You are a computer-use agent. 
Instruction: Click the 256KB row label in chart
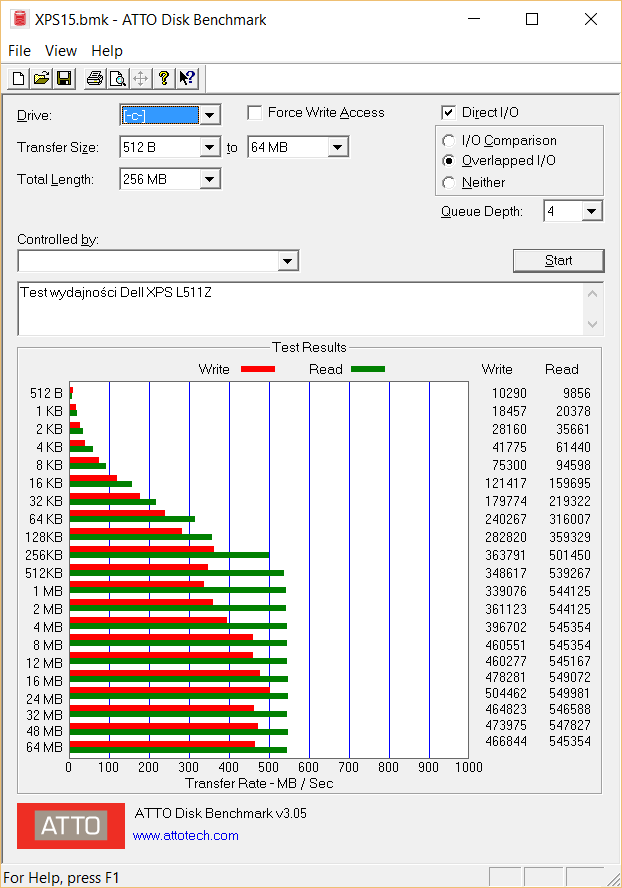click(x=44, y=555)
